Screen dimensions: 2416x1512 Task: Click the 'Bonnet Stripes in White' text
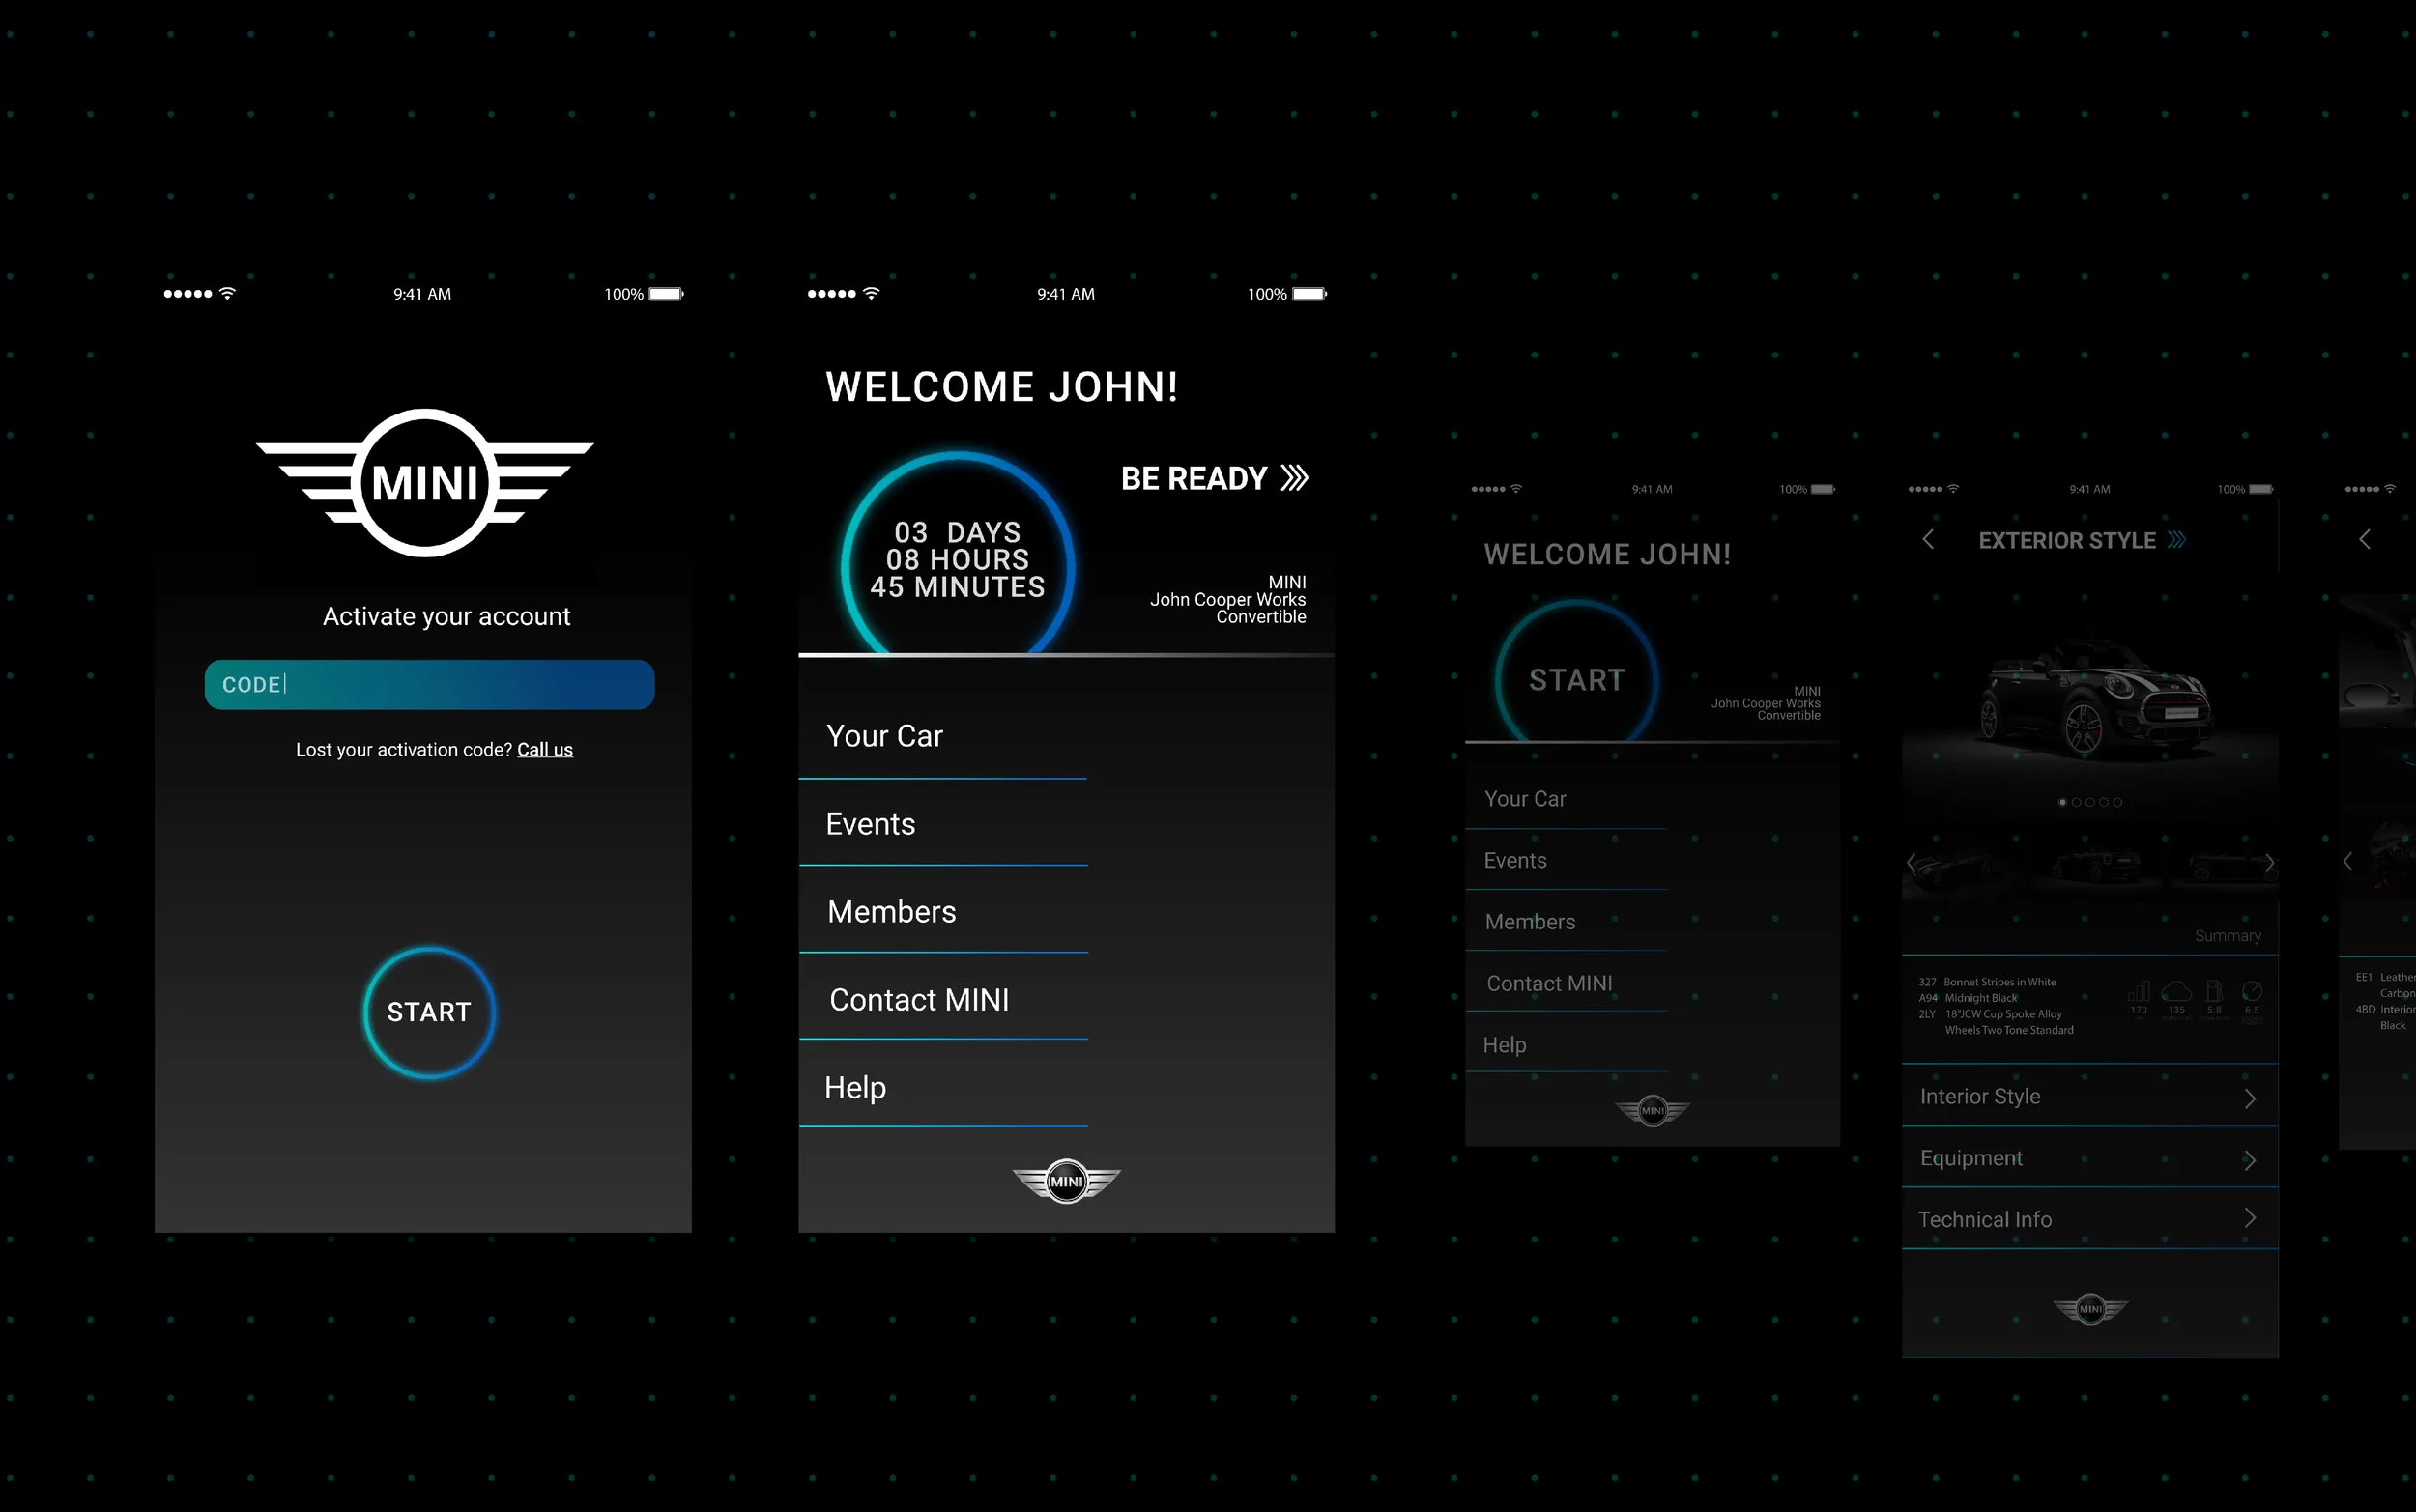pos(2000,982)
